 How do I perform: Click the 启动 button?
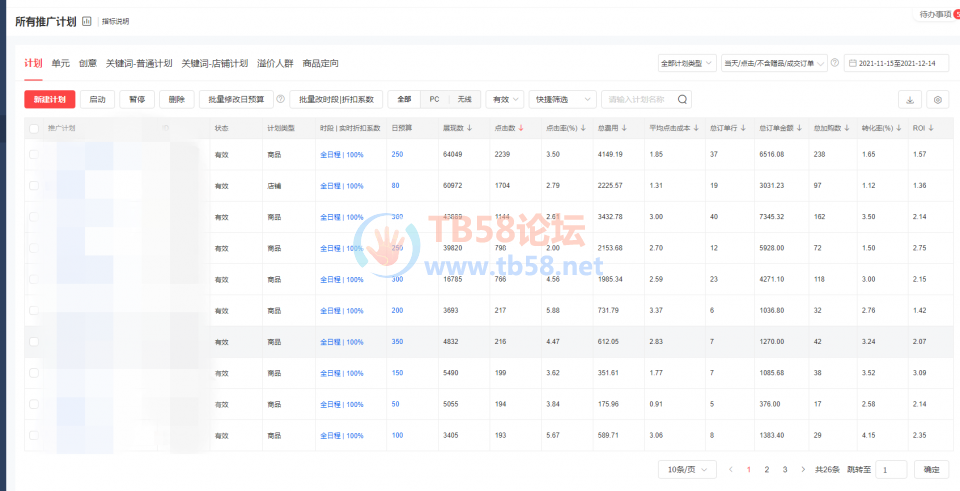click(97, 99)
